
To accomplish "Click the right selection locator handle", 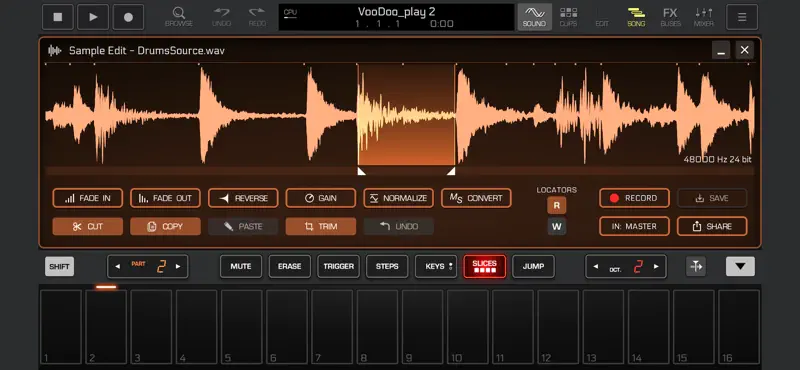I will (x=451, y=171).
